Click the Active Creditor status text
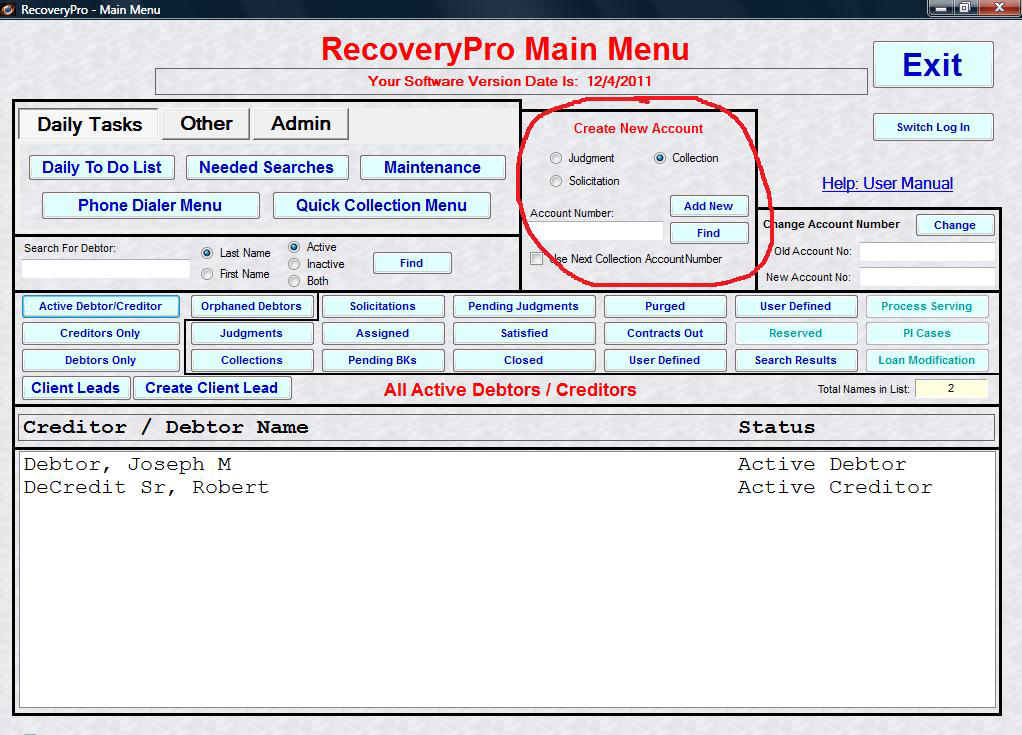Viewport: 1022px width, 735px height. pos(835,487)
